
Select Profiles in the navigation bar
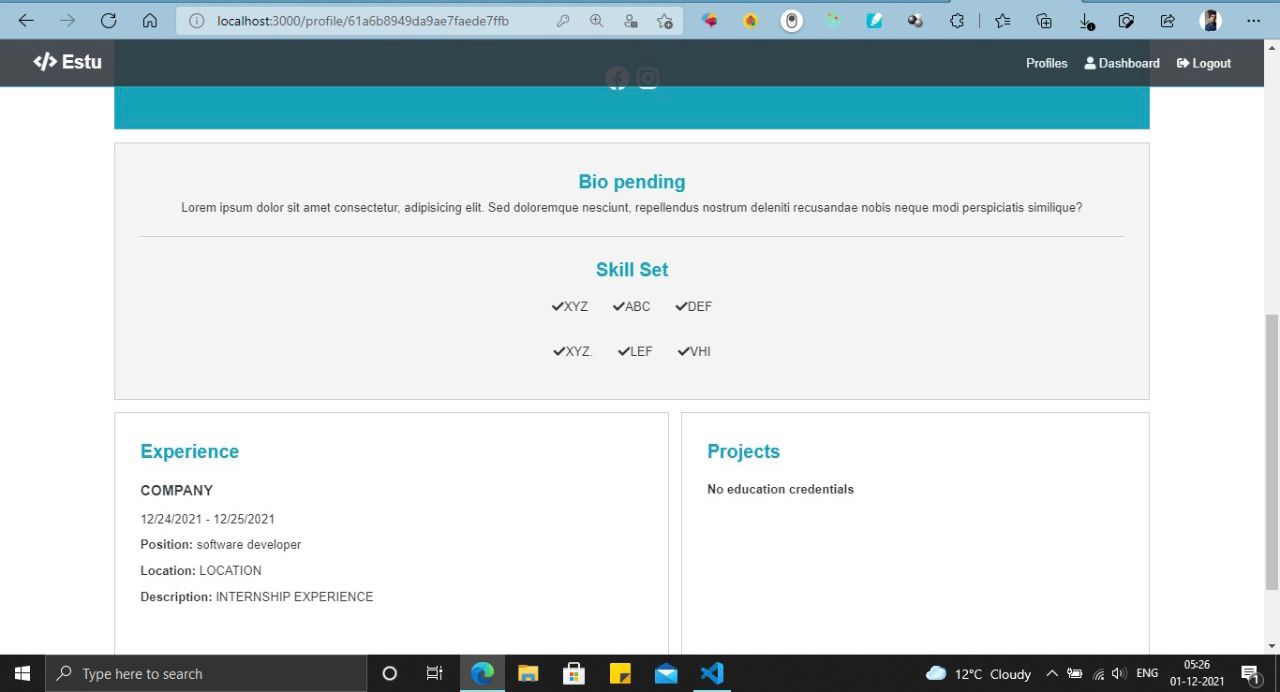[1046, 62]
